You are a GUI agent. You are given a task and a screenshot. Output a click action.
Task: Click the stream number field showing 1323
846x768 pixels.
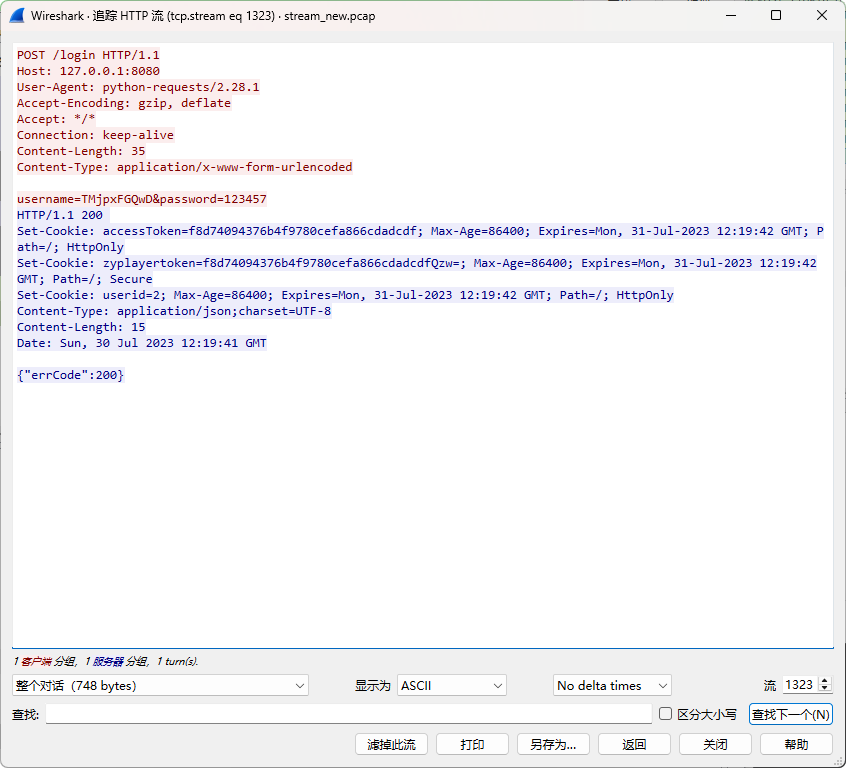[801, 685]
